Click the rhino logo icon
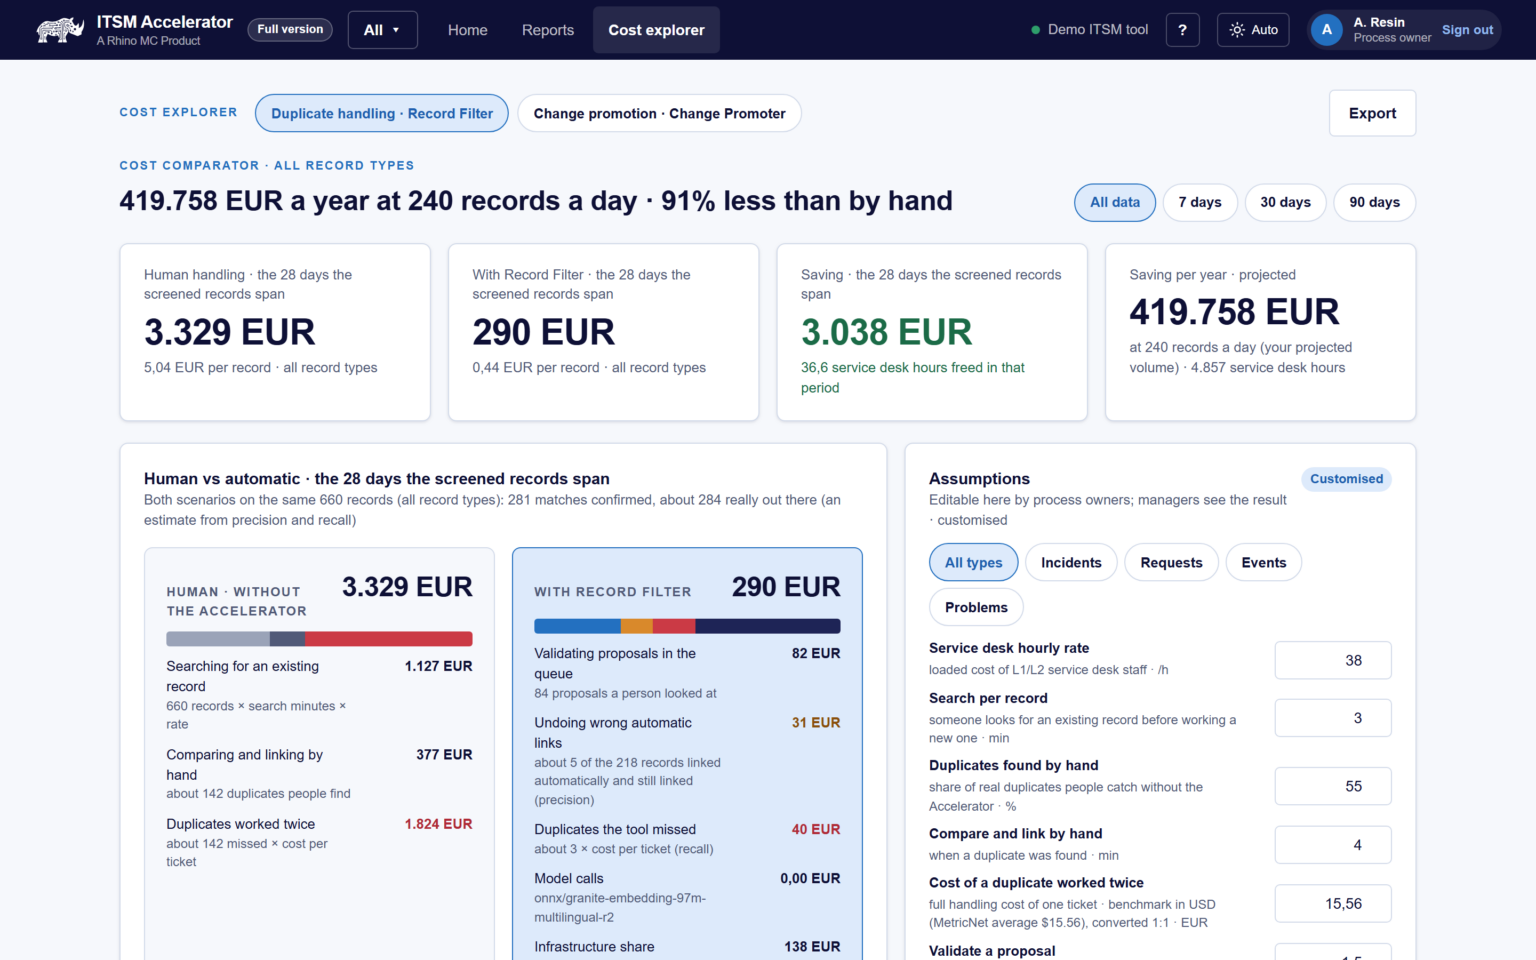The width and height of the screenshot is (1536, 960). click(60, 30)
